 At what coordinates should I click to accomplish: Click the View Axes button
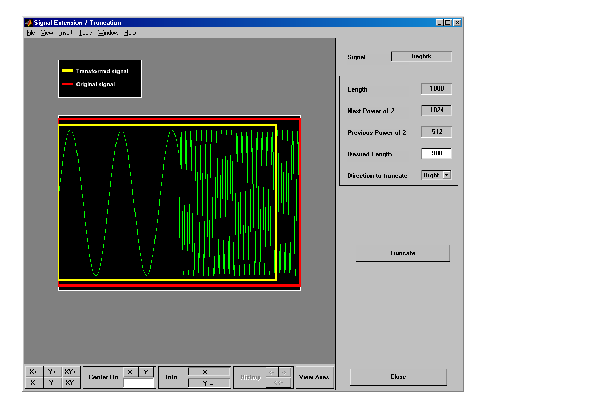[x=314, y=377]
